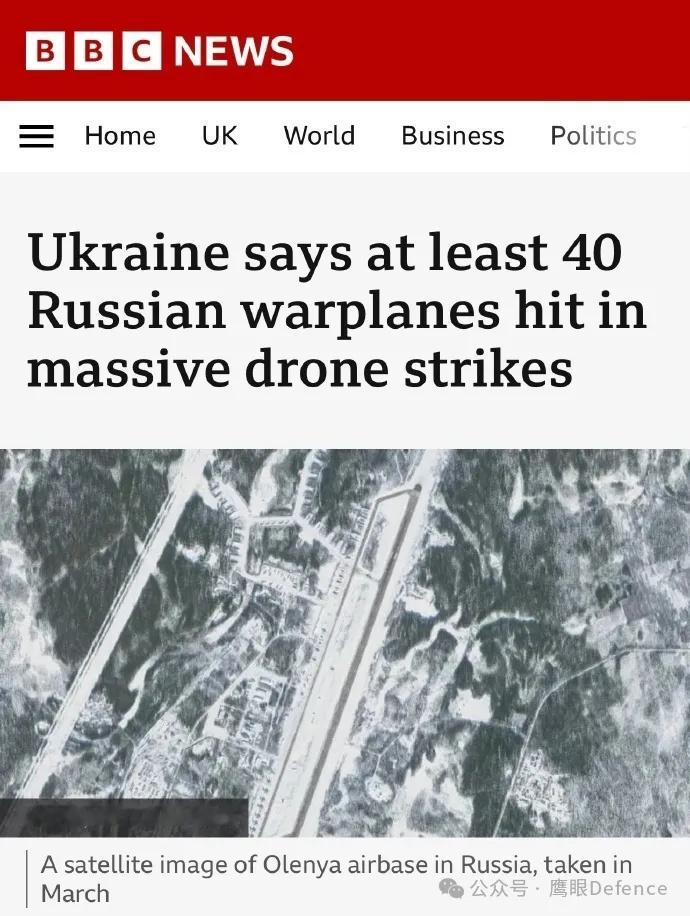View the Olenya airbase satellite image

pyautogui.click(x=345, y=643)
